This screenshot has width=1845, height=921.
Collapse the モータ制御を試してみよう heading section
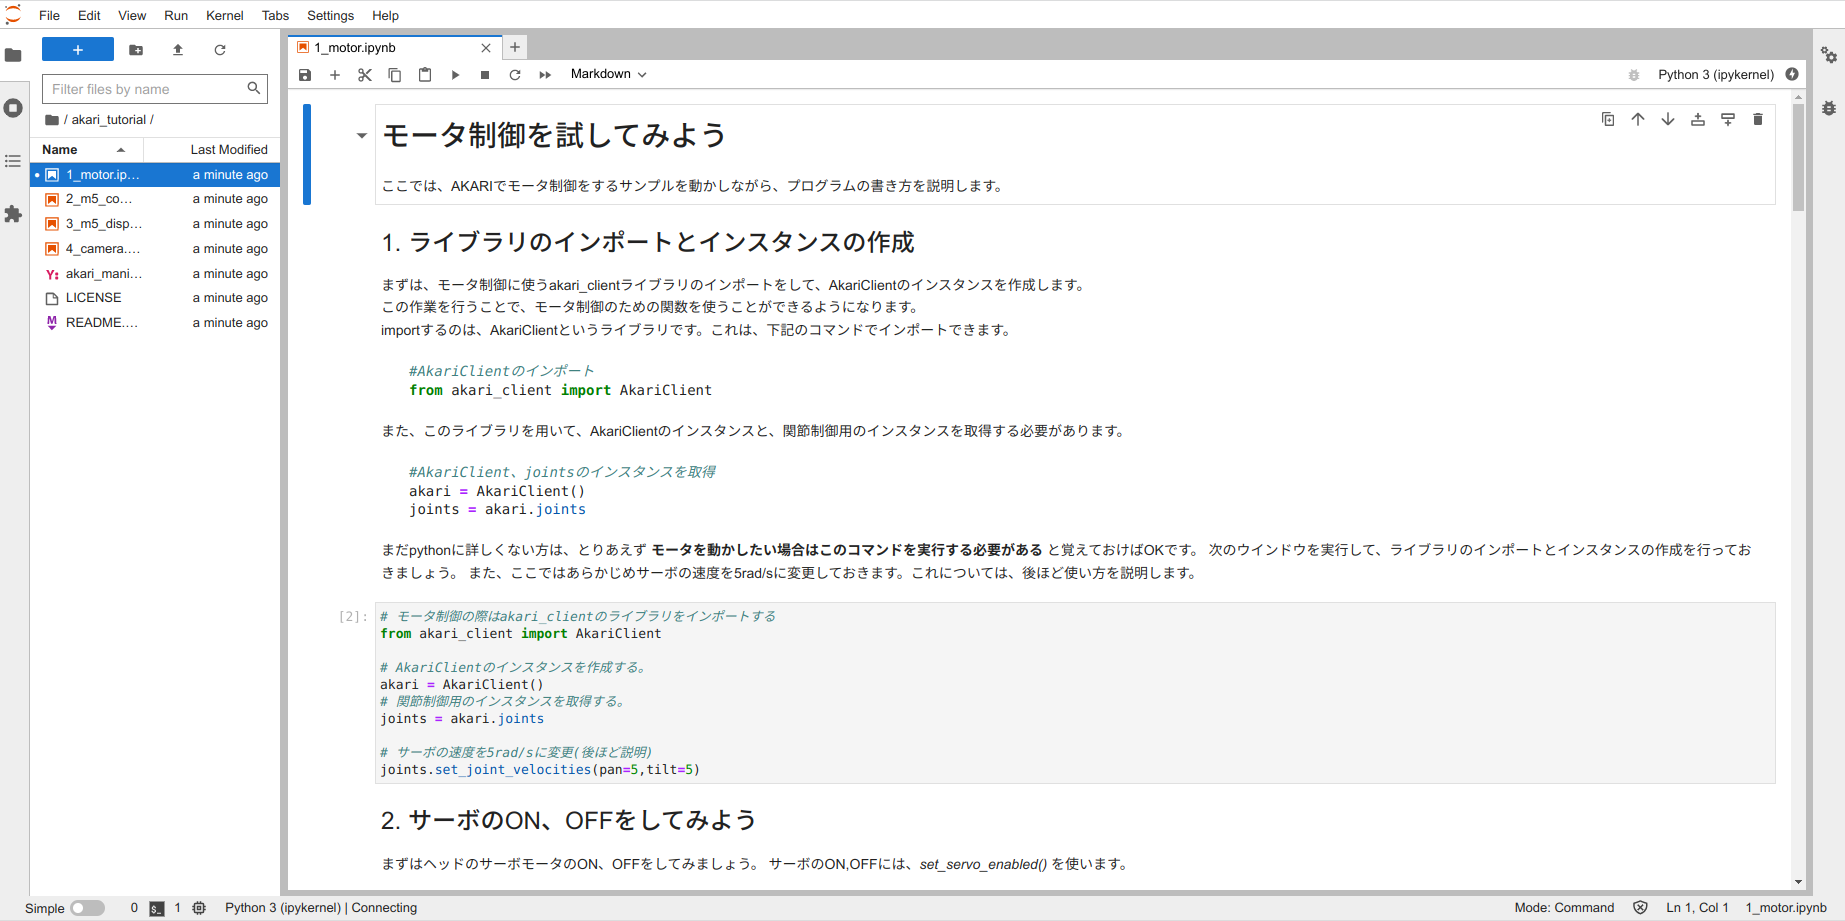pos(361,135)
